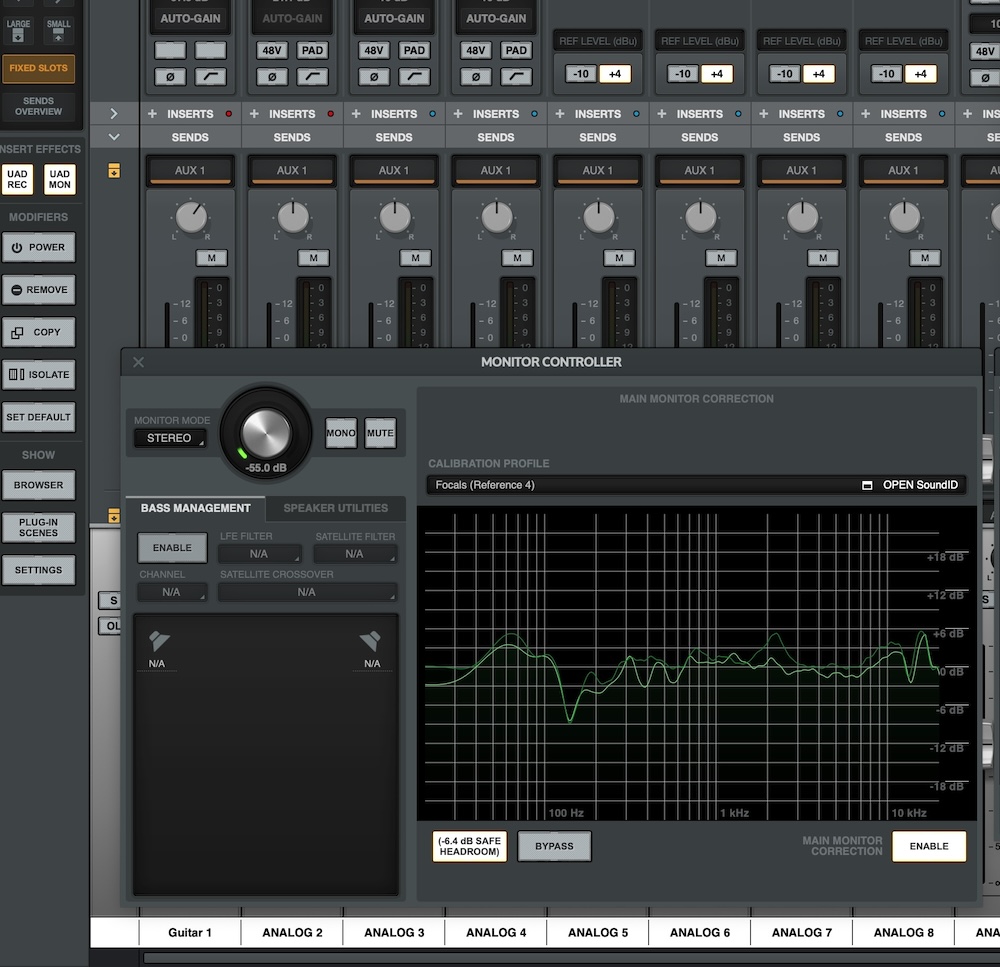Screen dimensions: 1000x967
Task: Click the AUX 1 pan knob on ANALOG 5
Action: pos(598,218)
